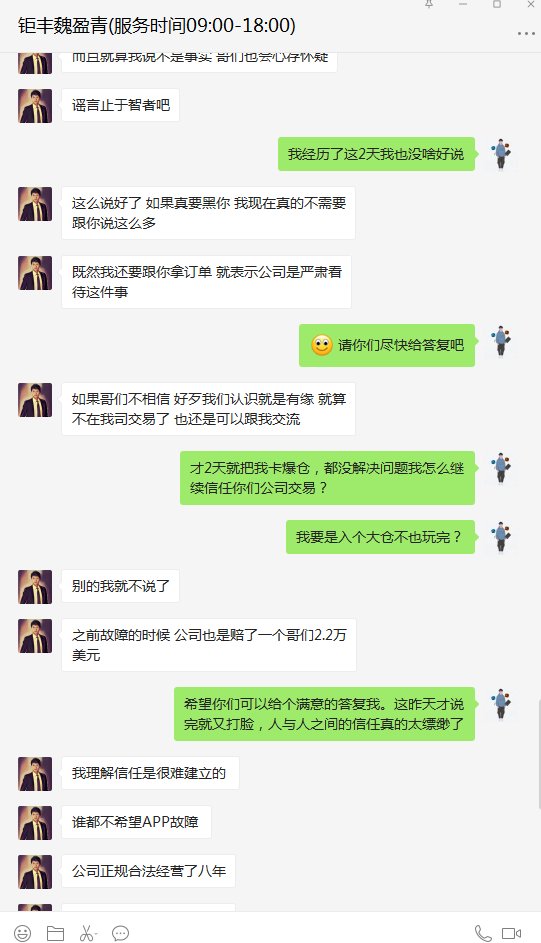Select the message '谁都不希望APP故障'
The image size is (541, 943).
[x=136, y=822]
